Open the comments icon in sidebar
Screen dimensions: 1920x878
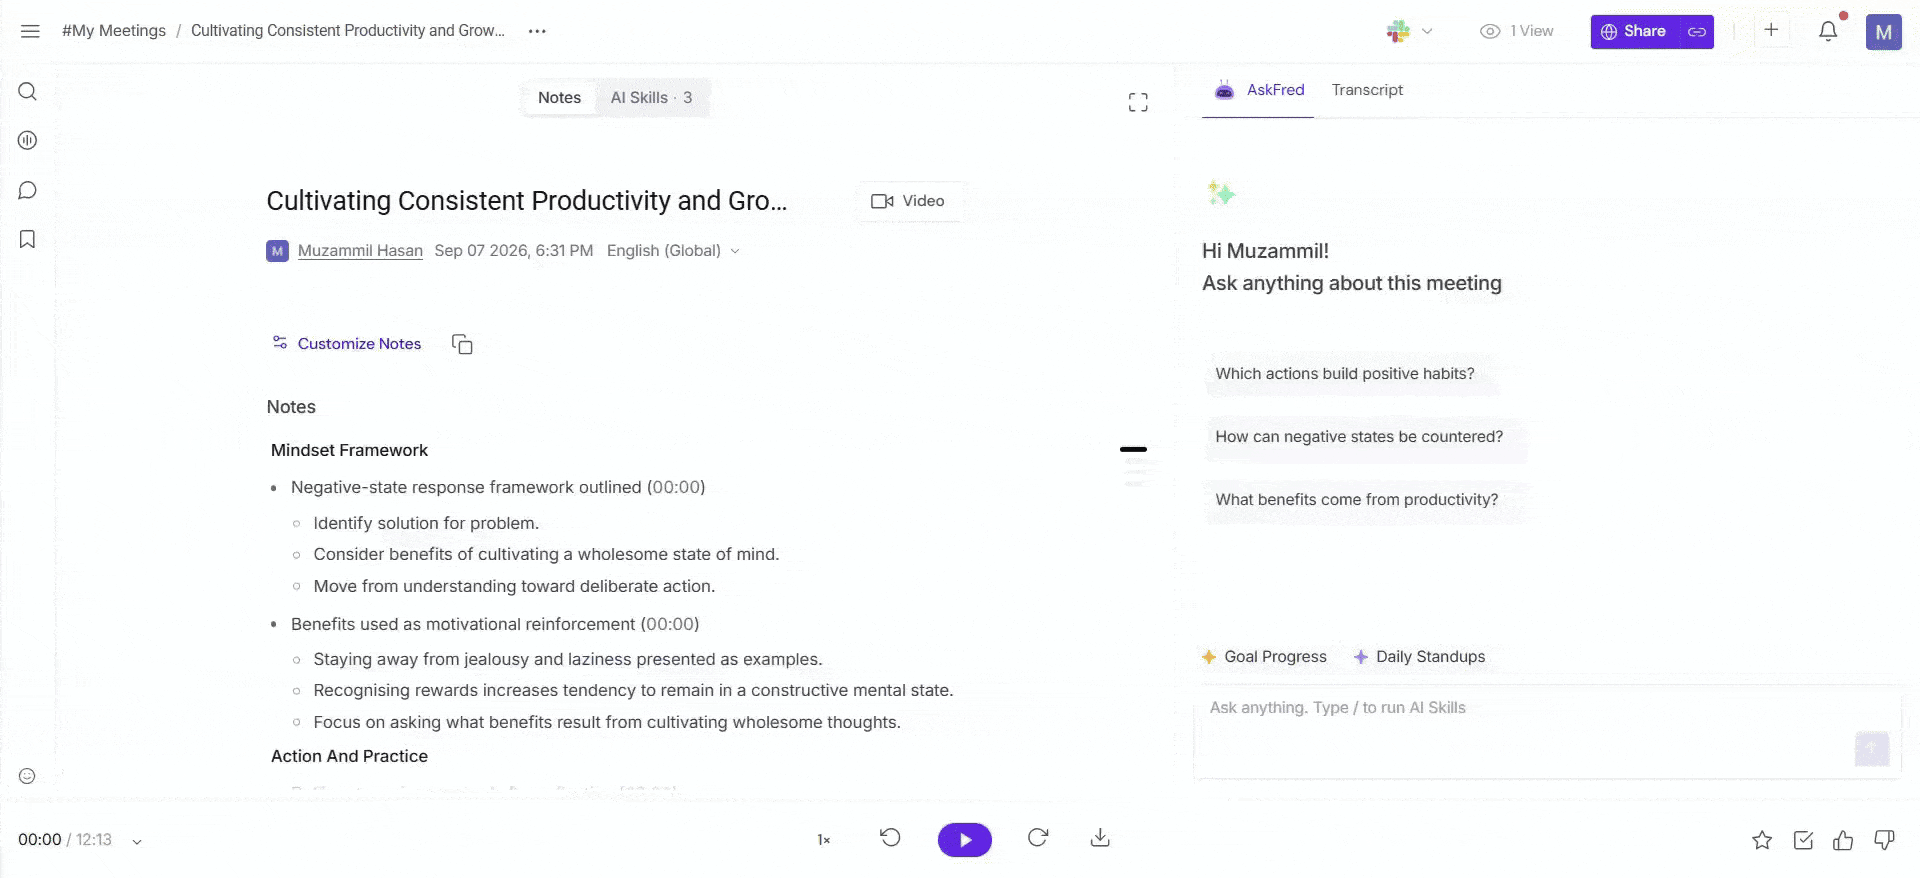tap(28, 190)
